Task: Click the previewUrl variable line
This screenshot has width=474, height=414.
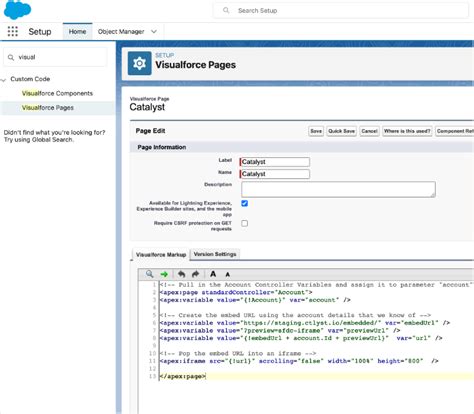Action: tap(280, 331)
